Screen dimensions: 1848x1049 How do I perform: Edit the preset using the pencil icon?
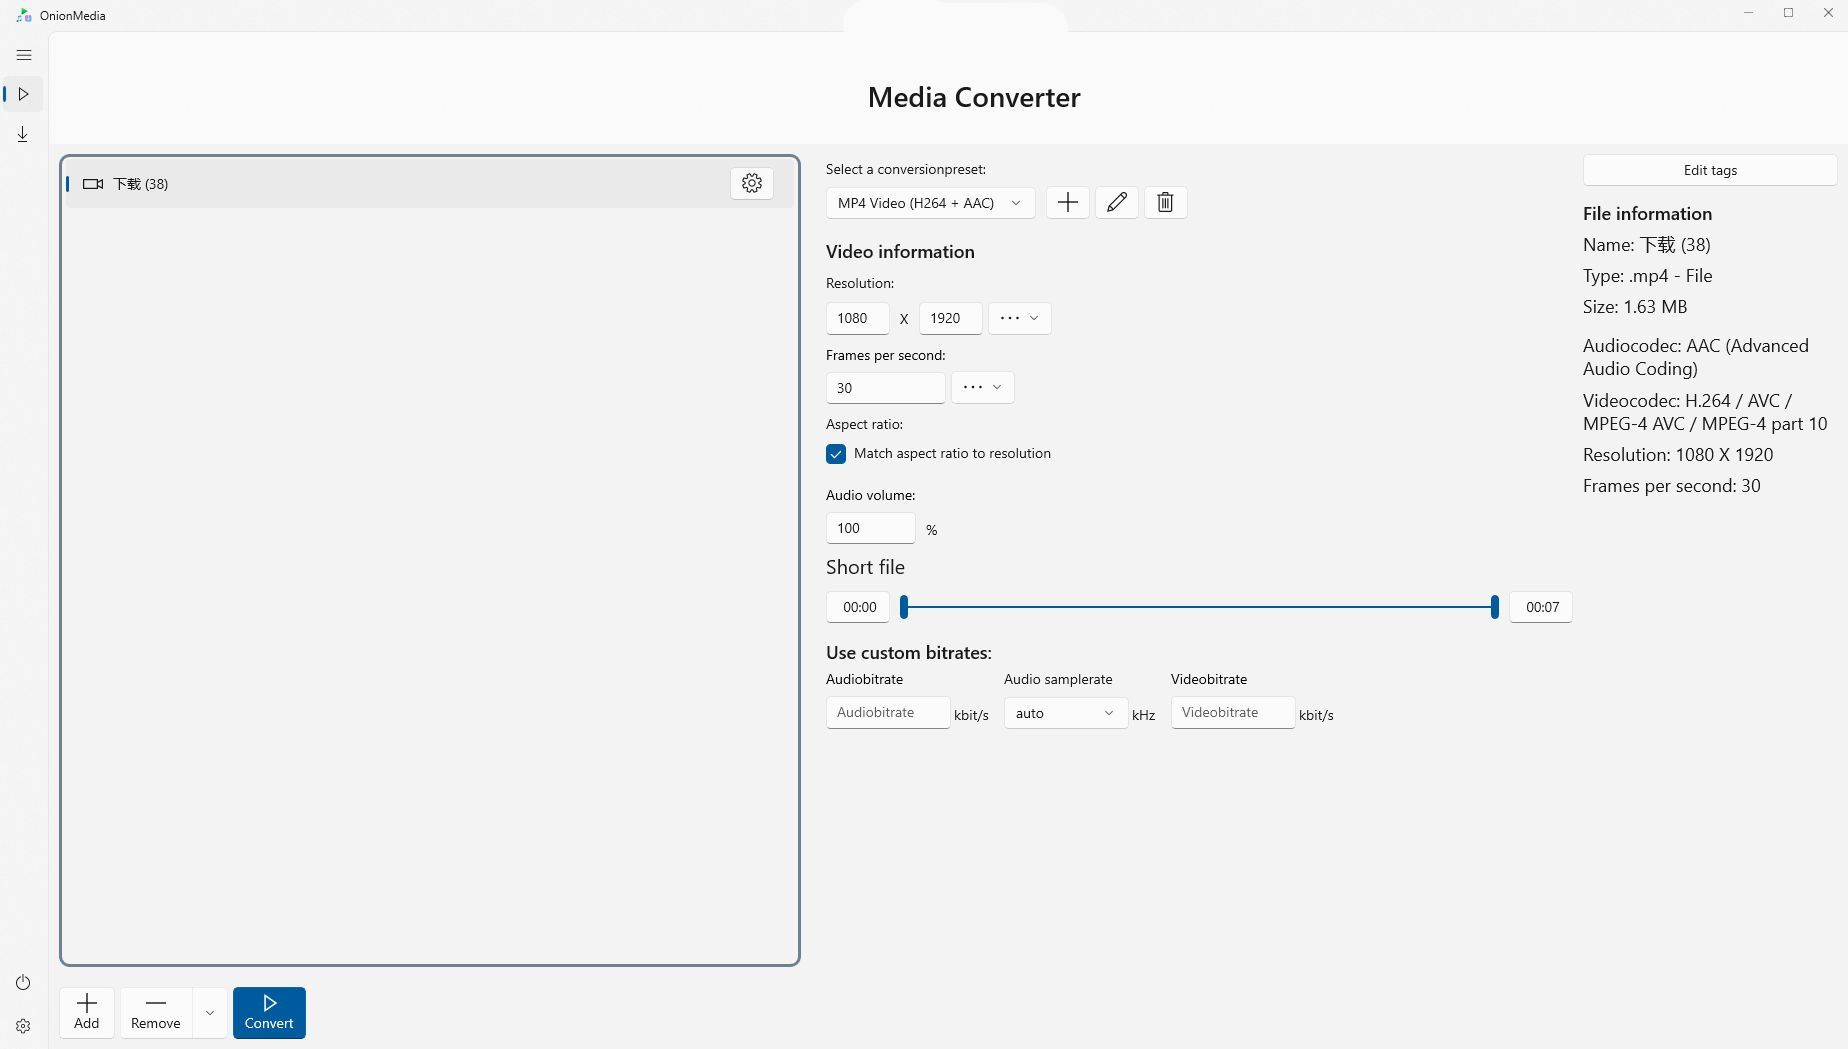pyautogui.click(x=1116, y=203)
